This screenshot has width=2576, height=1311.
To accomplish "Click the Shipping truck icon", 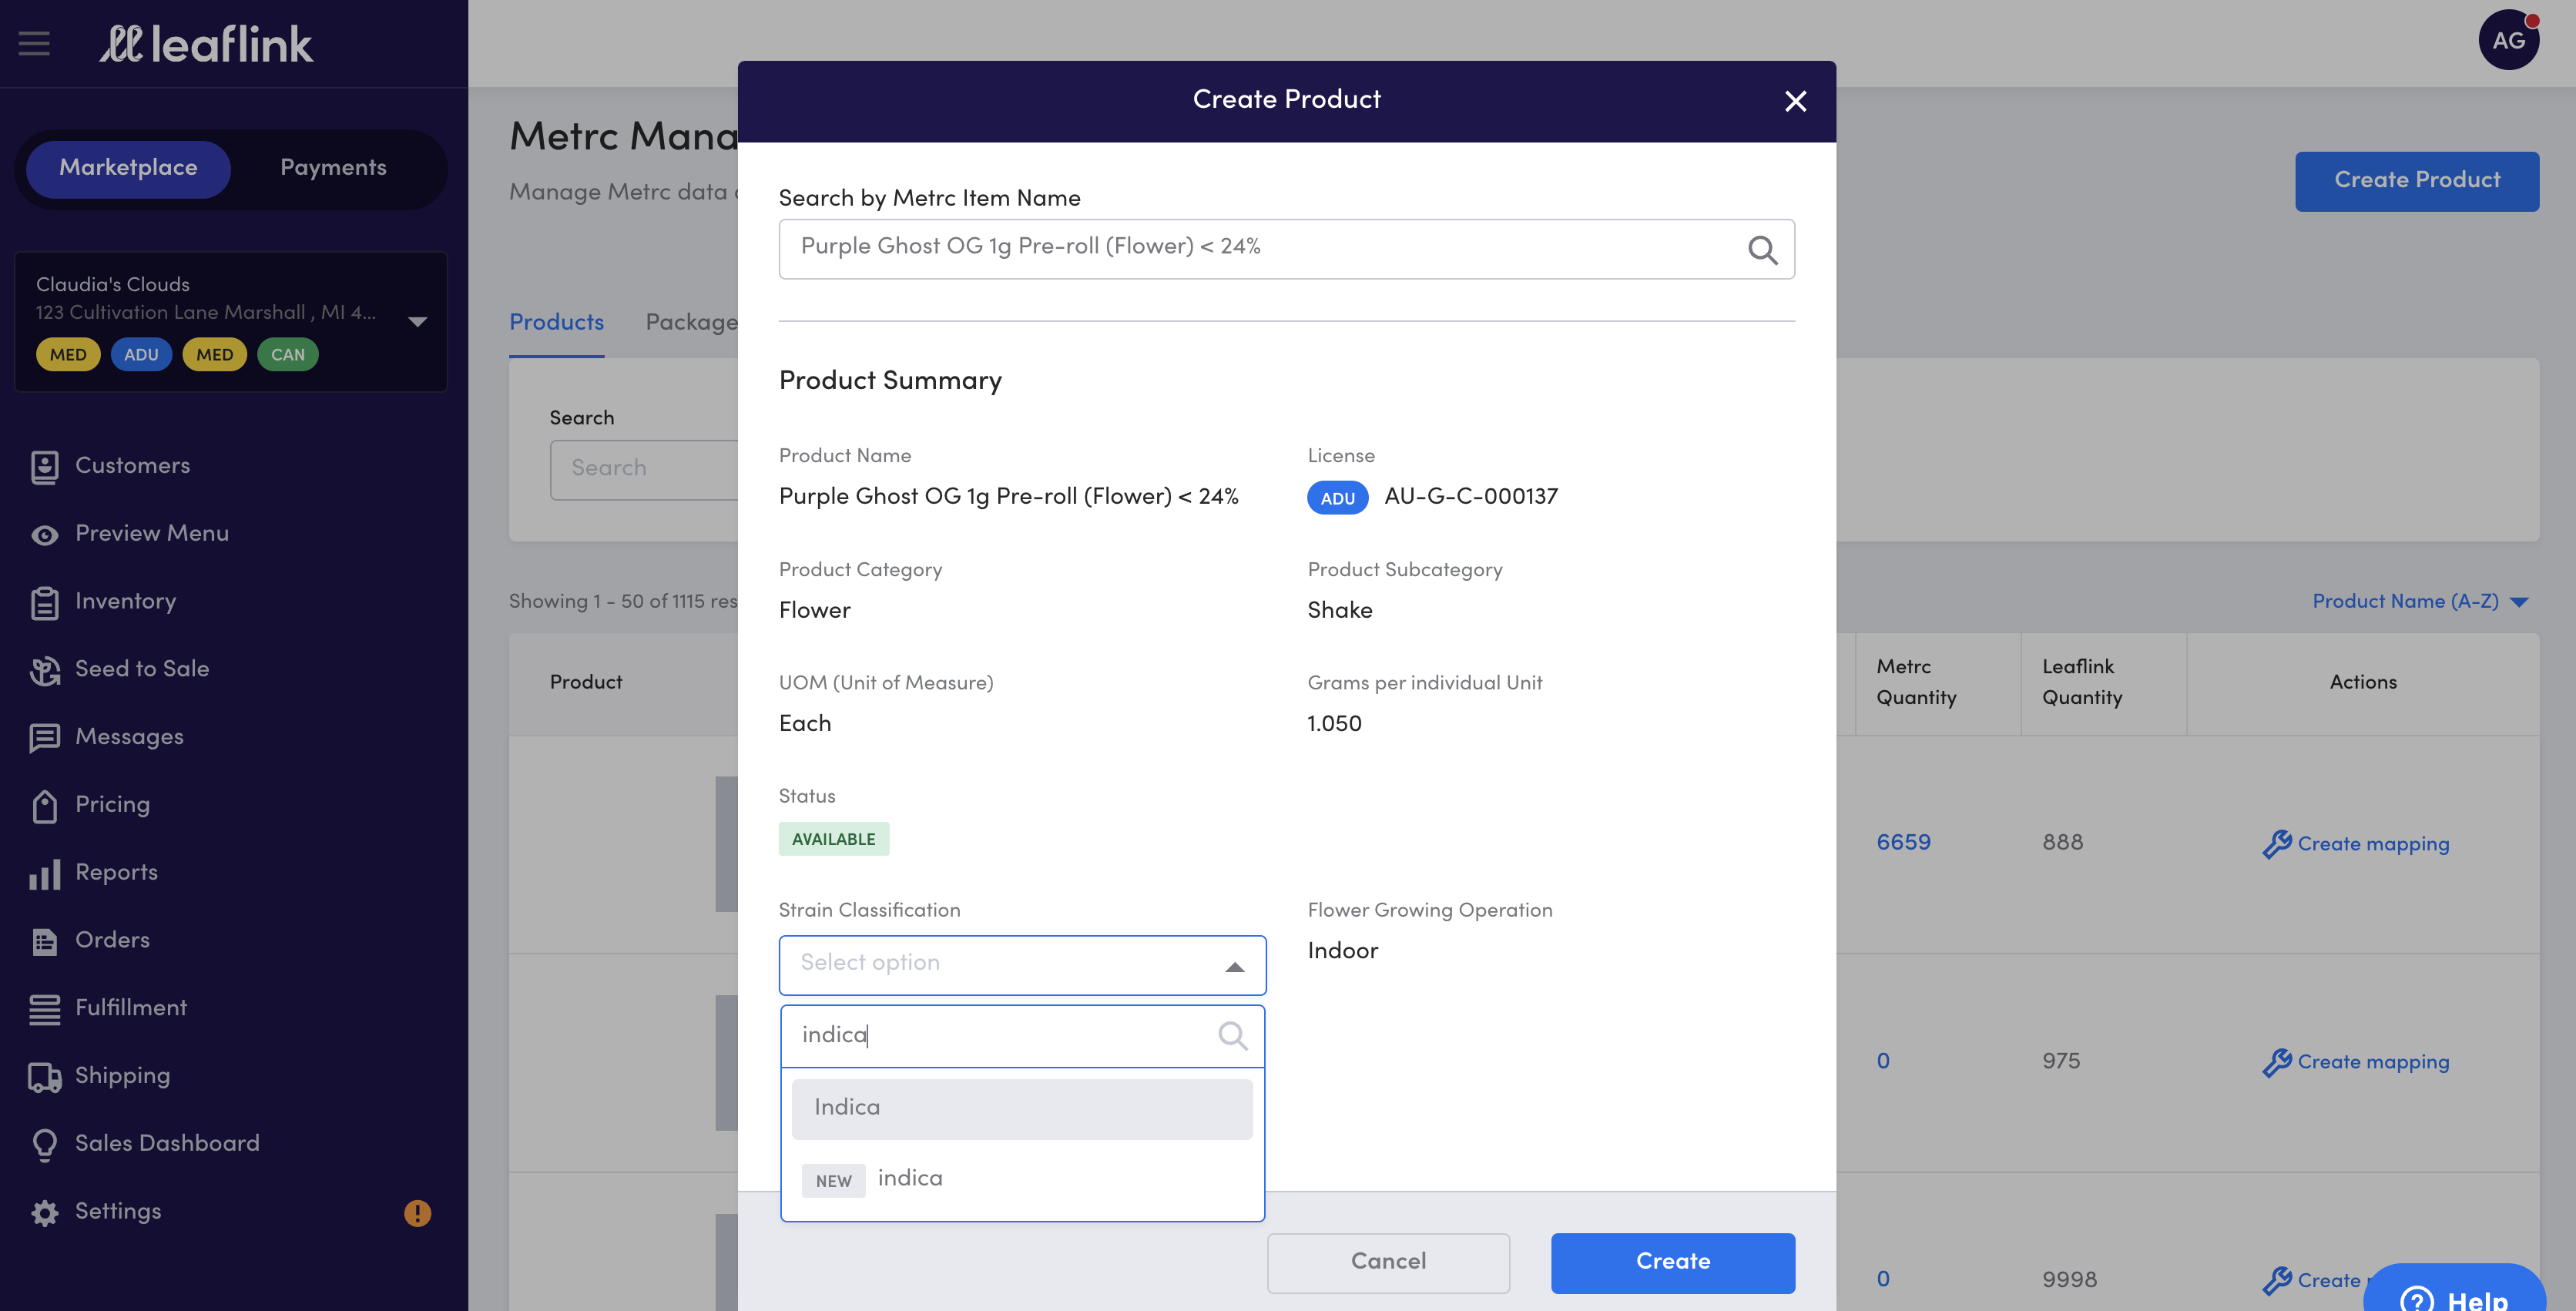I will click(44, 1077).
